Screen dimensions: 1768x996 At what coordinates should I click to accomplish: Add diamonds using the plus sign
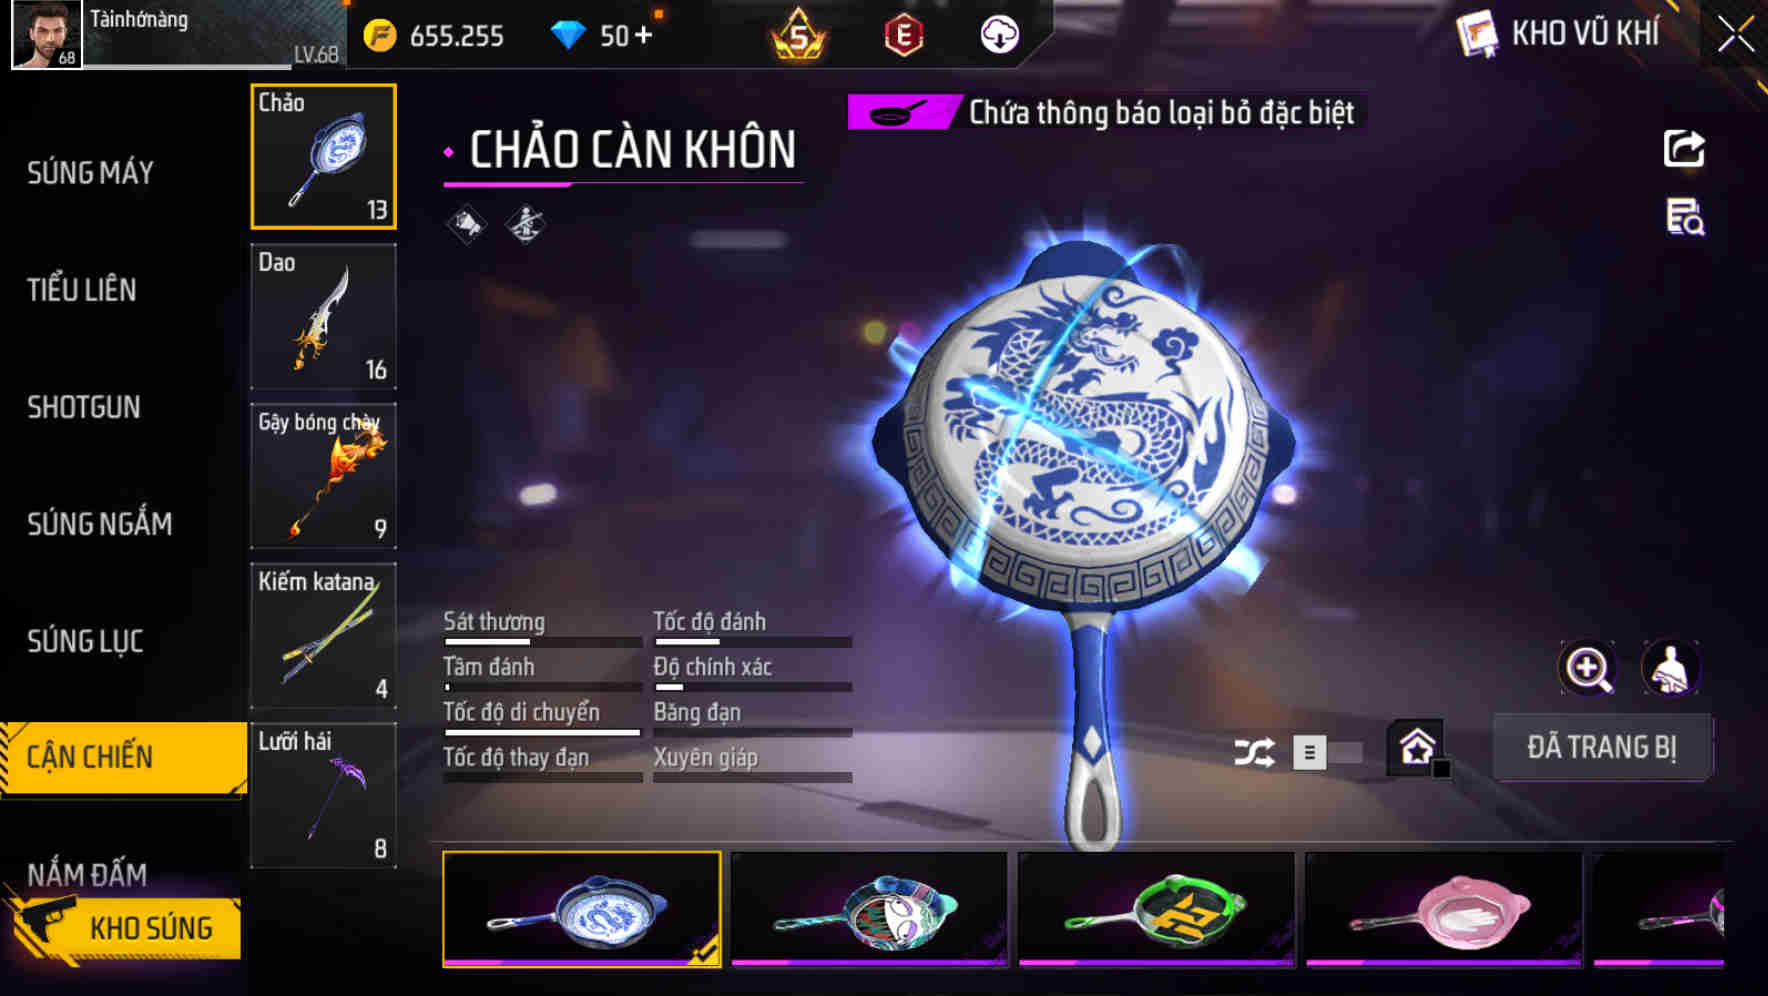[x=643, y=36]
